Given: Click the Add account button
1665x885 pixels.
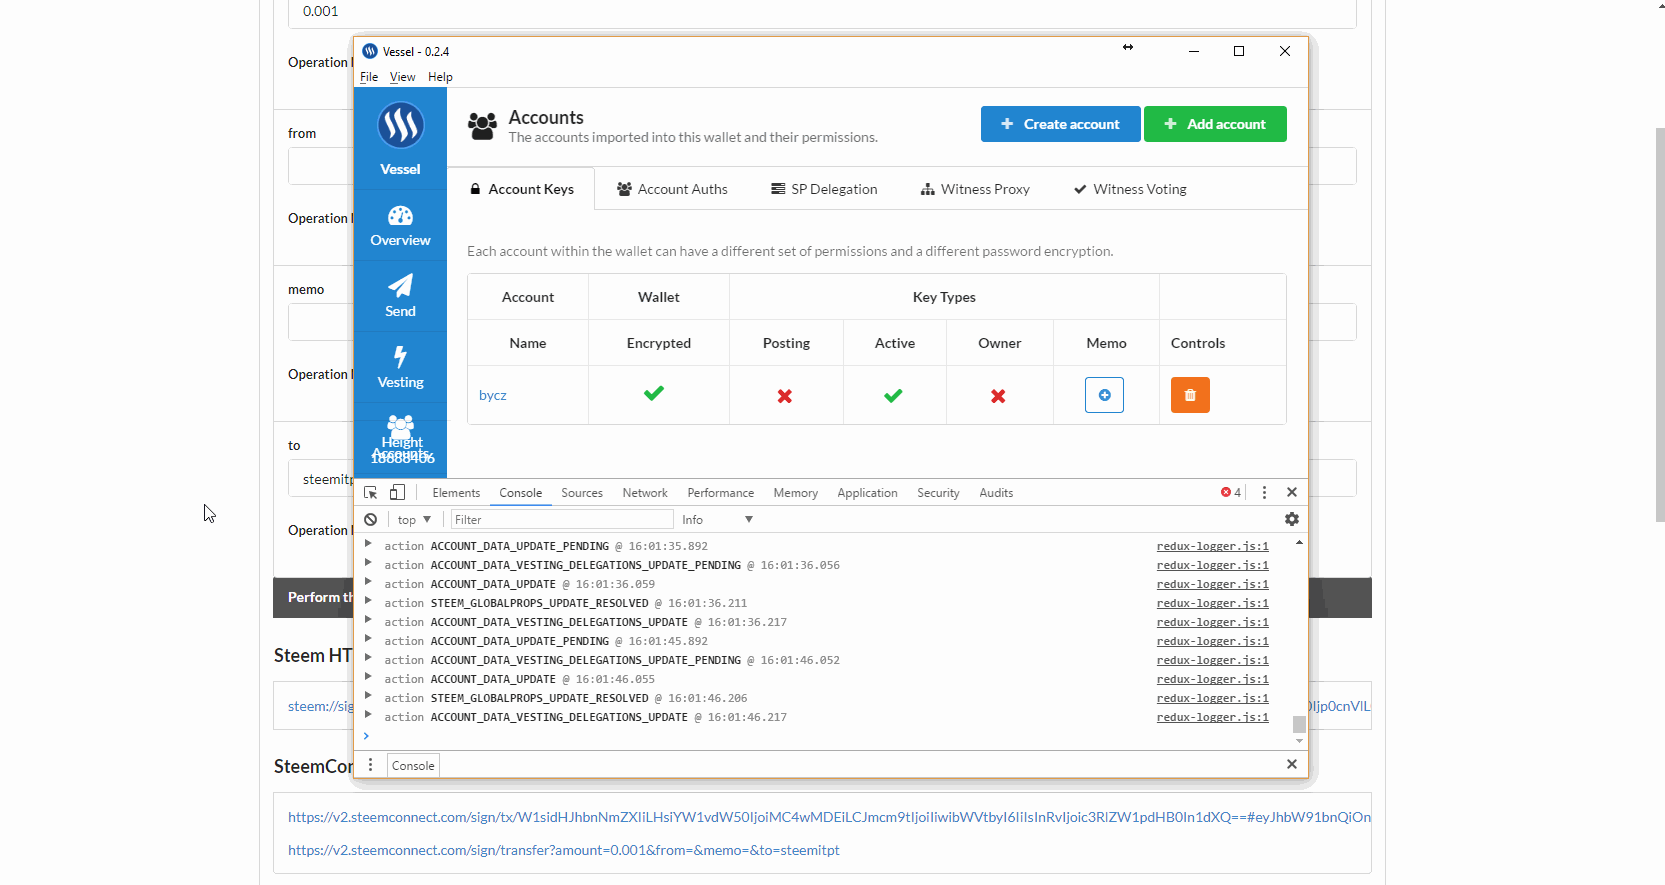Looking at the screenshot, I should tap(1215, 124).
